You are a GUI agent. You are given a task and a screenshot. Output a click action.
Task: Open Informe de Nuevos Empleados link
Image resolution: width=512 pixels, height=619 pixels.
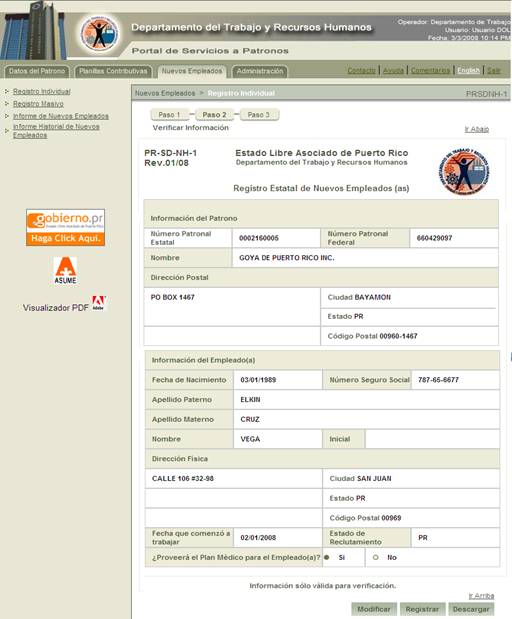click(61, 116)
